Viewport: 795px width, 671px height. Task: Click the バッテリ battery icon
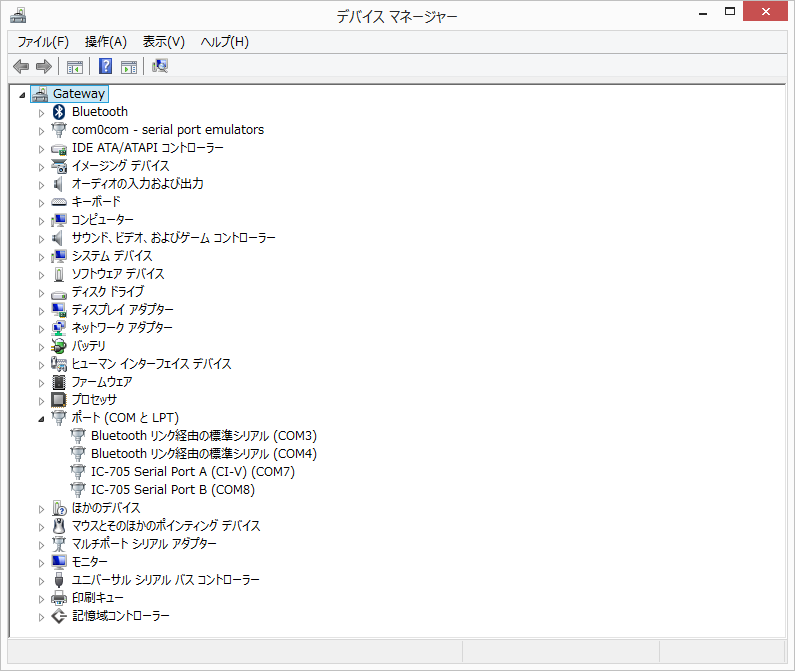tap(59, 346)
